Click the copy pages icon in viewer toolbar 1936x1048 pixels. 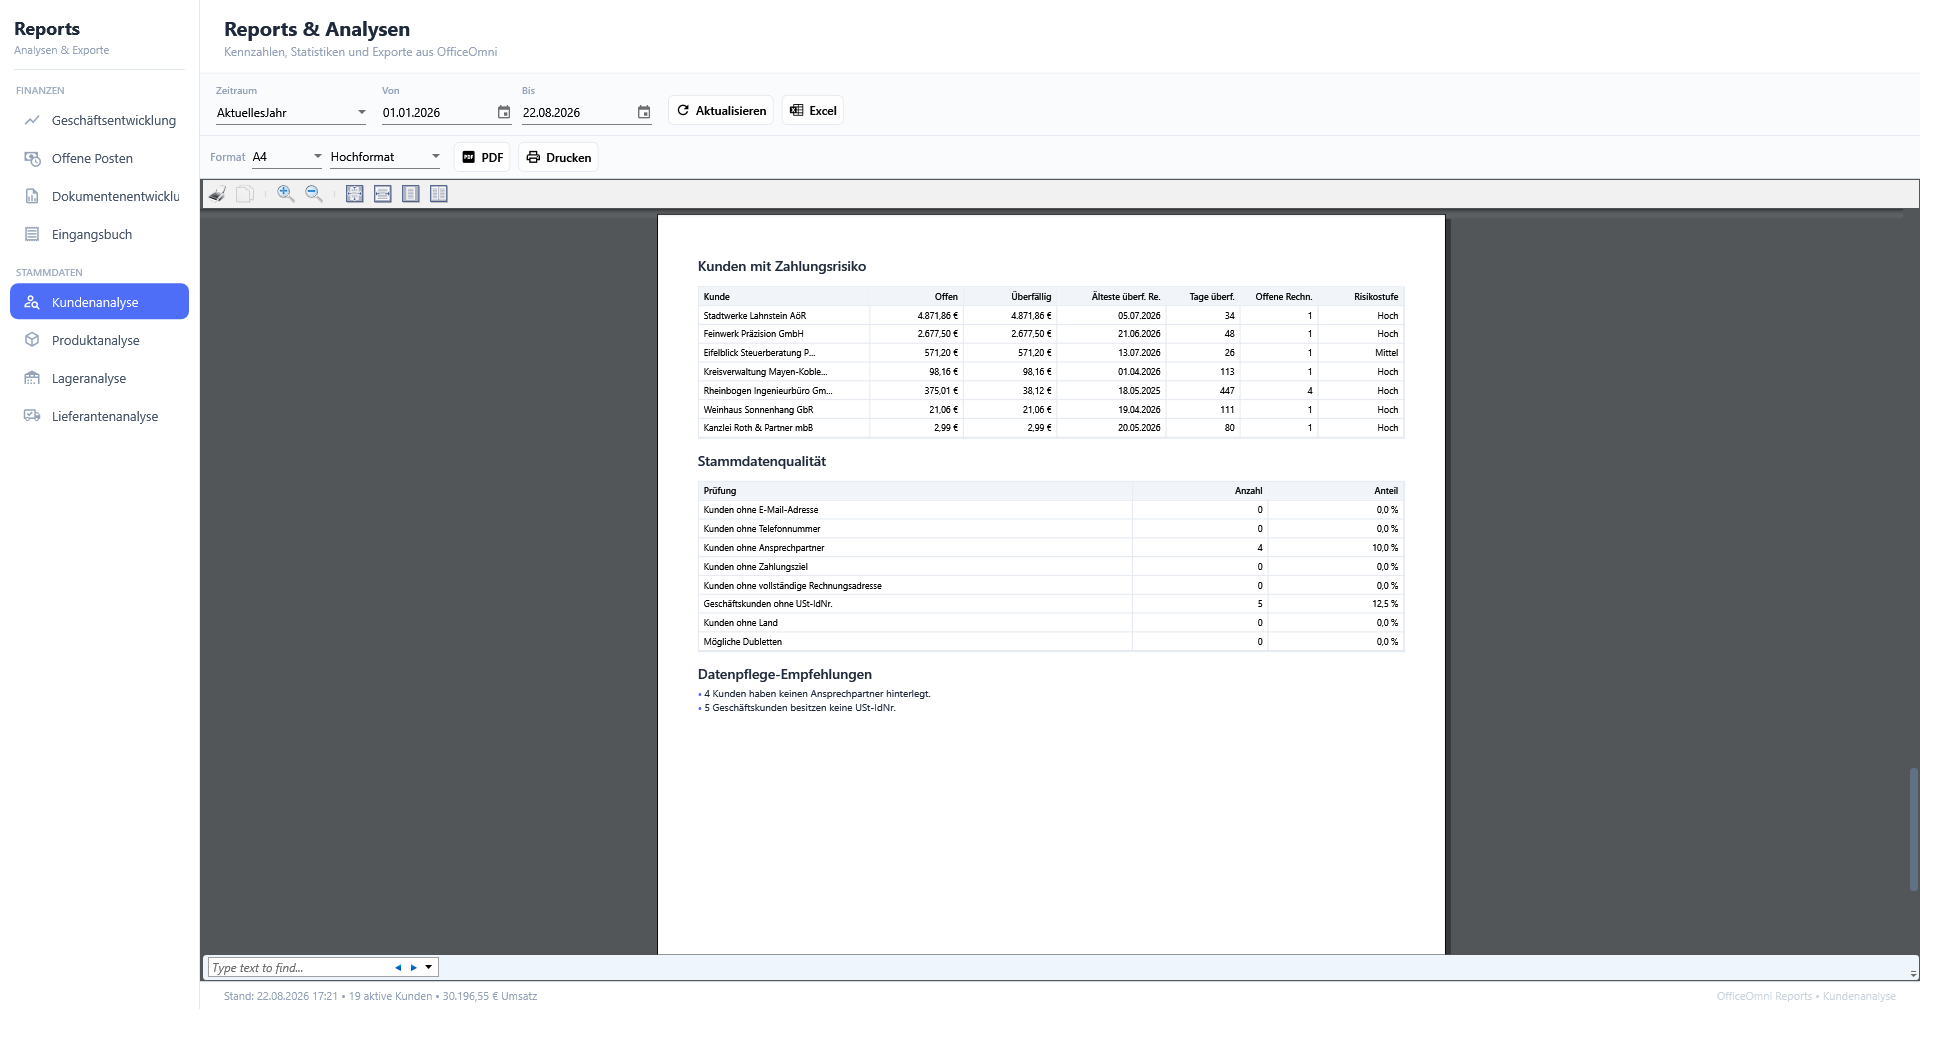(x=245, y=194)
